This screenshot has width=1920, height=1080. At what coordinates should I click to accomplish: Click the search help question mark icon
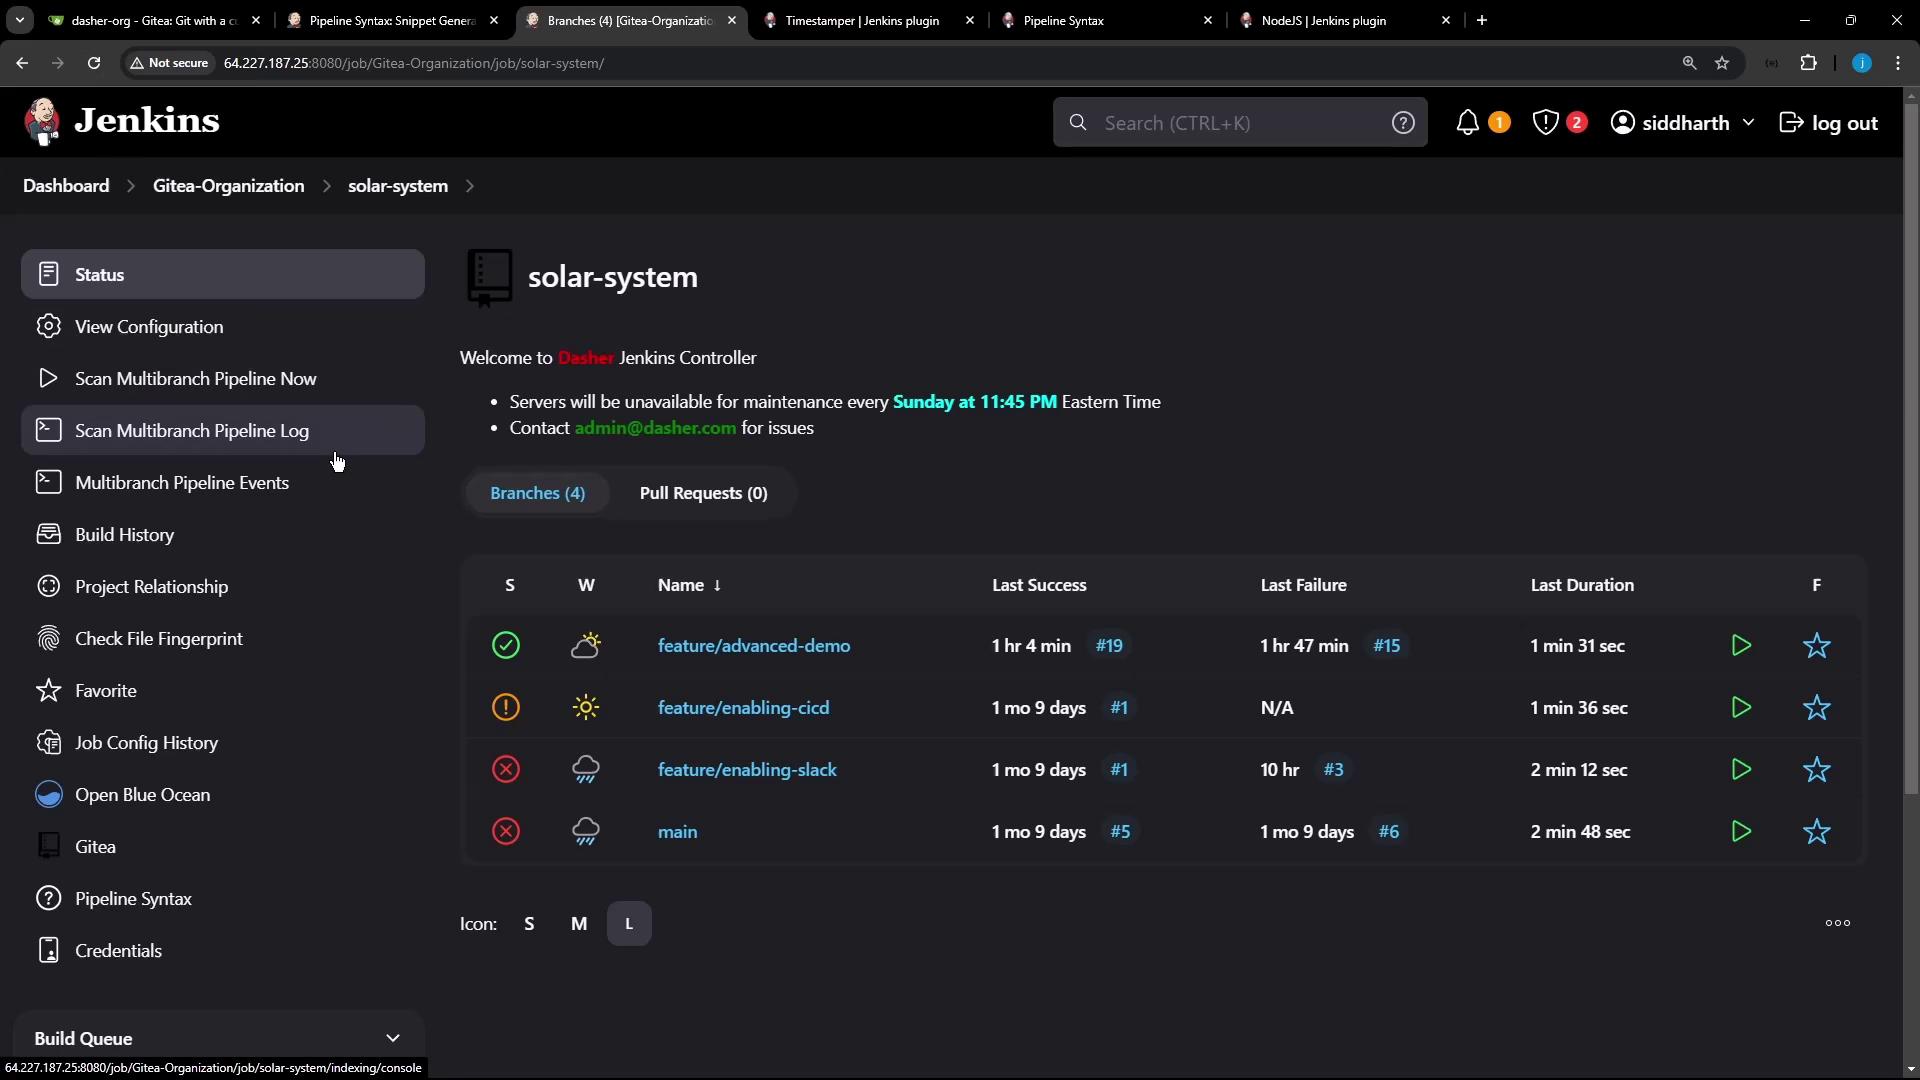[x=1403, y=123]
